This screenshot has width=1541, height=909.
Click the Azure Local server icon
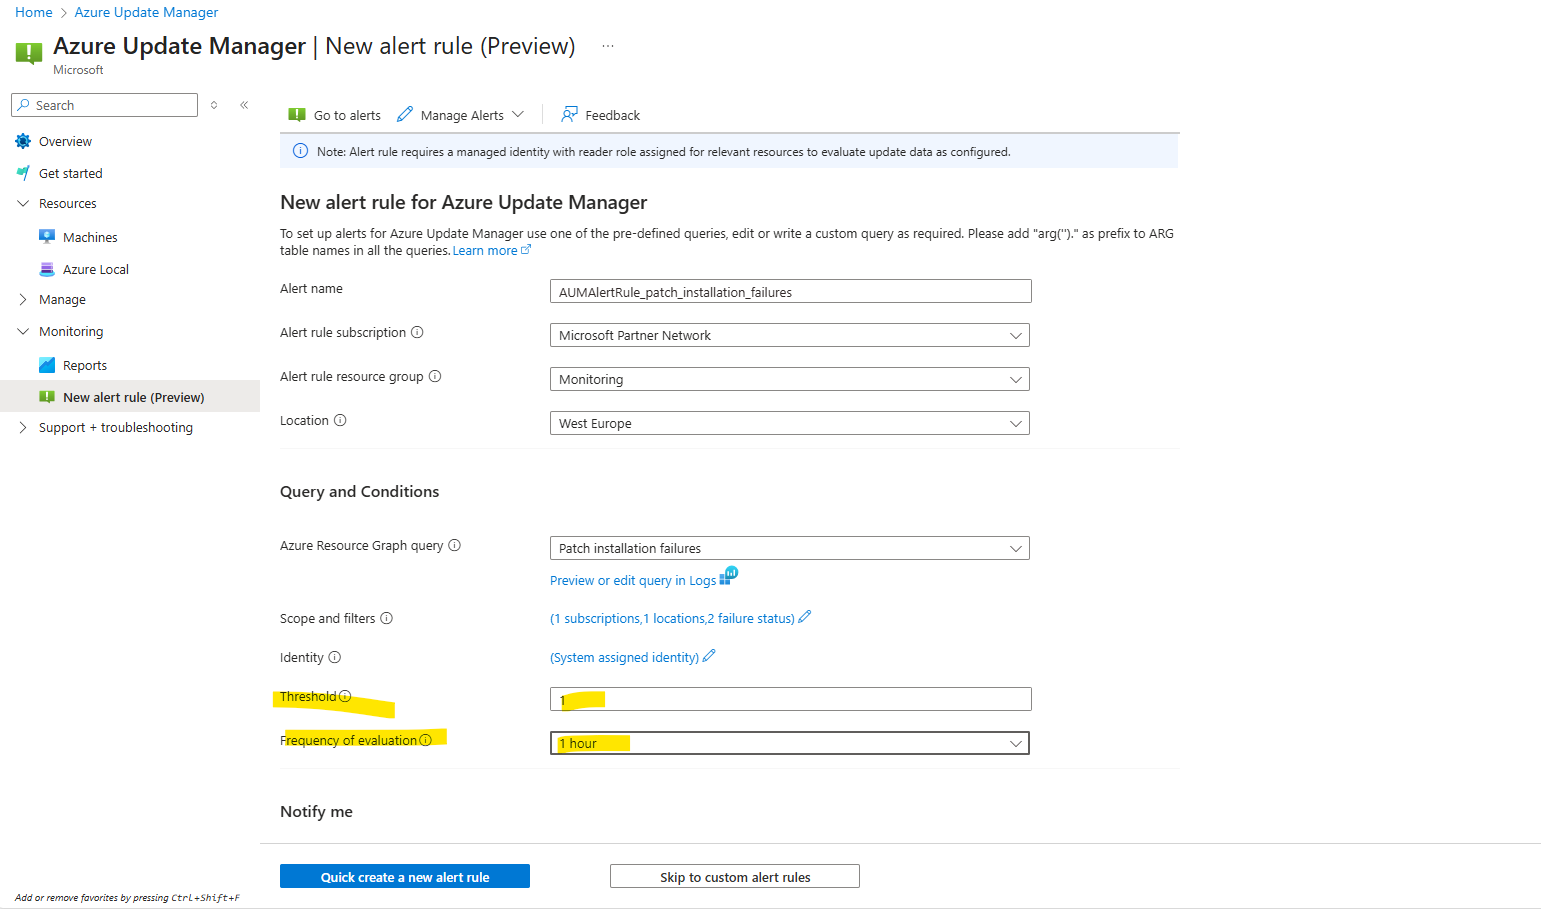pyautogui.click(x=47, y=269)
